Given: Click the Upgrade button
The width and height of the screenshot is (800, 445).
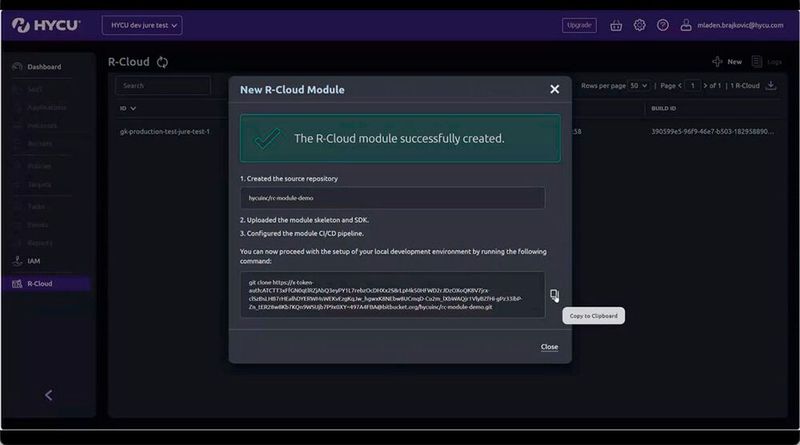Looking at the screenshot, I should pyautogui.click(x=579, y=25).
